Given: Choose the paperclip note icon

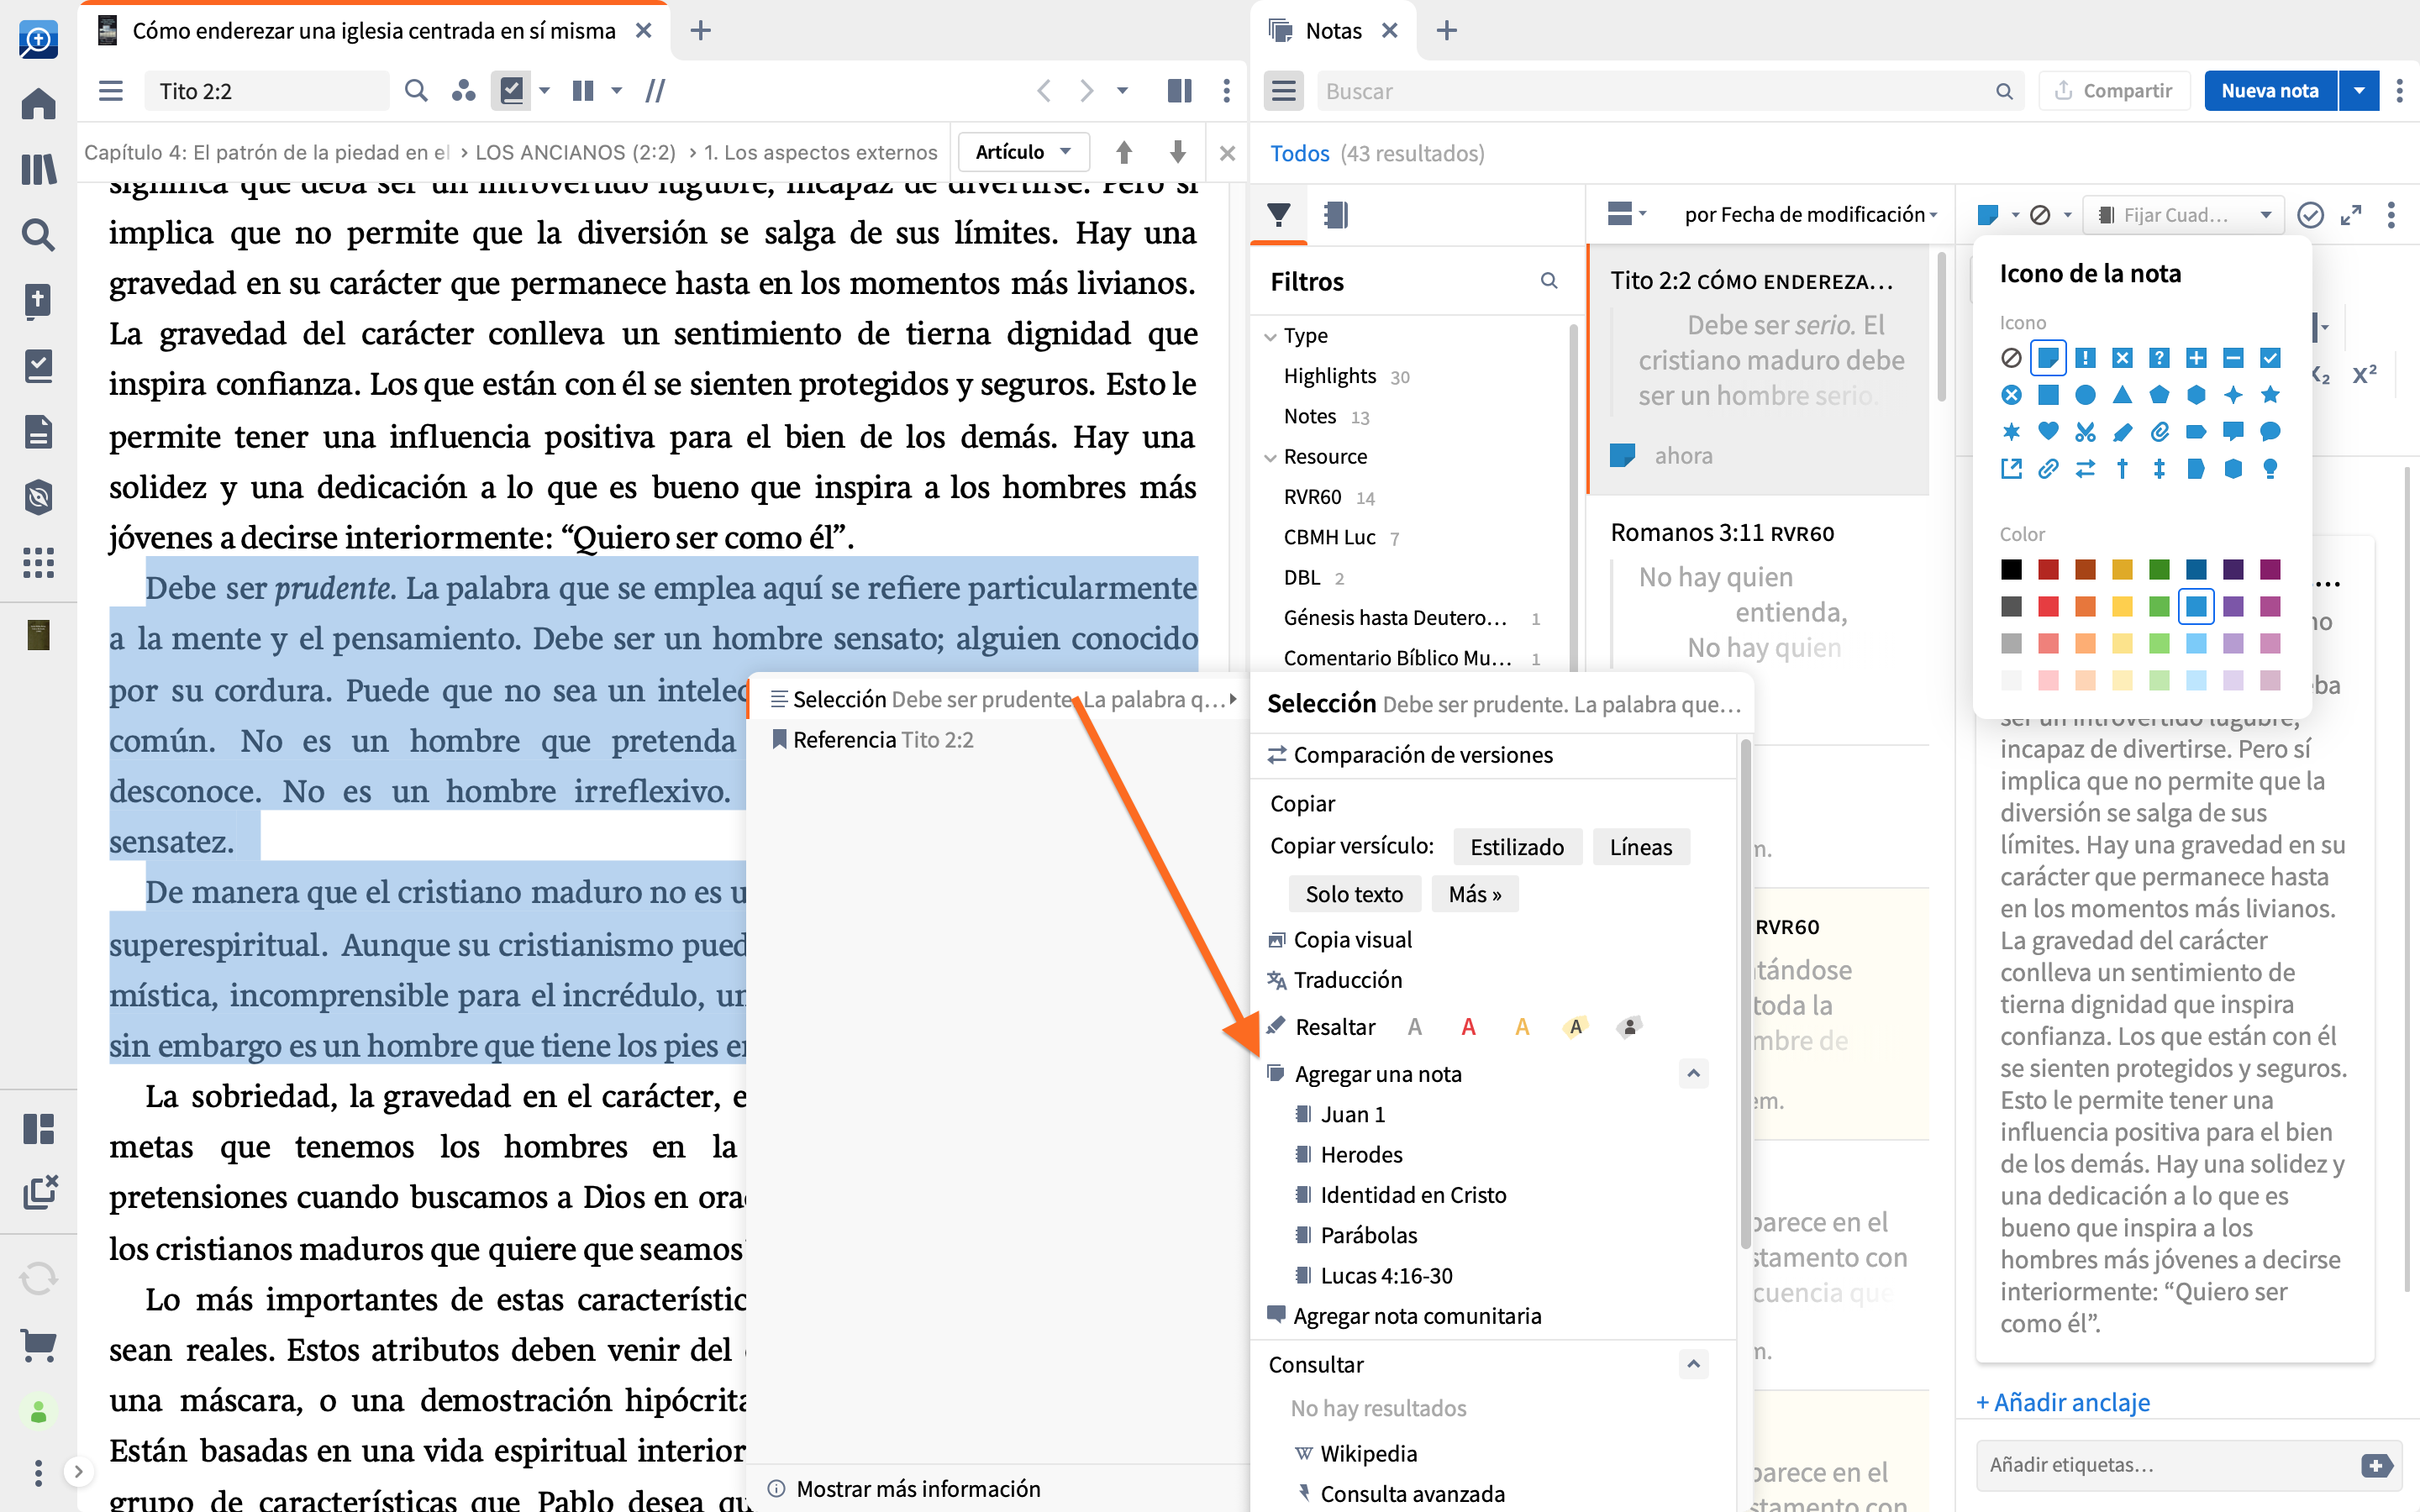Looking at the screenshot, I should click(x=2159, y=431).
